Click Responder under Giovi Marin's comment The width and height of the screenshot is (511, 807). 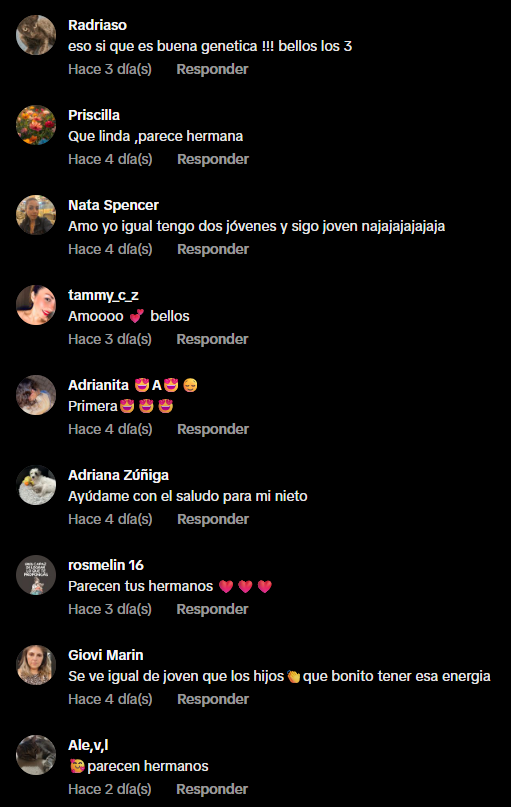[213, 700]
